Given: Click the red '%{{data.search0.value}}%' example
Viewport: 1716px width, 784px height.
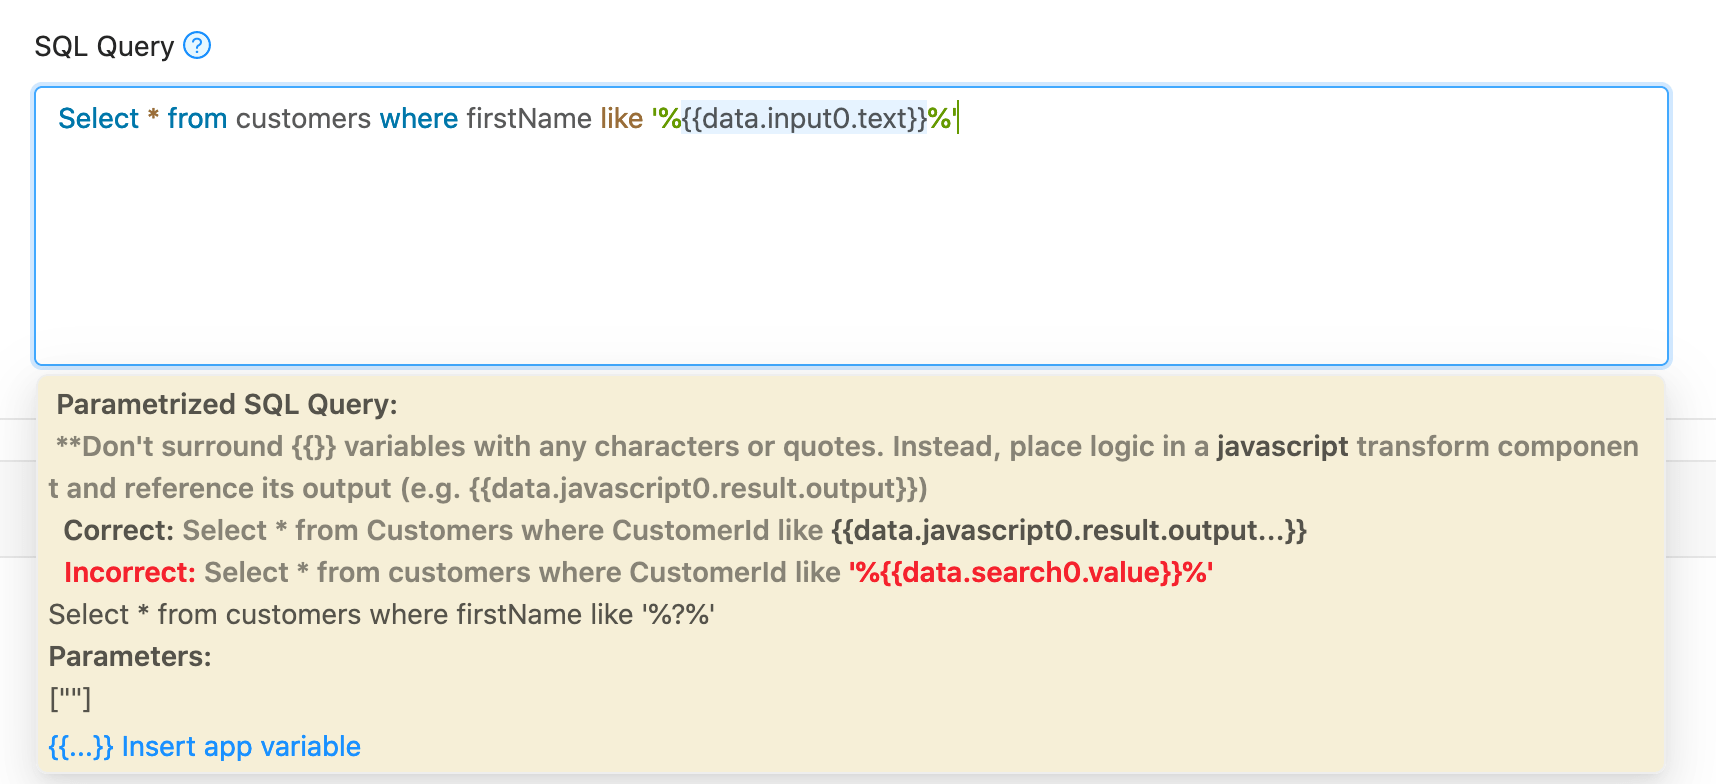Looking at the screenshot, I should (x=1031, y=572).
